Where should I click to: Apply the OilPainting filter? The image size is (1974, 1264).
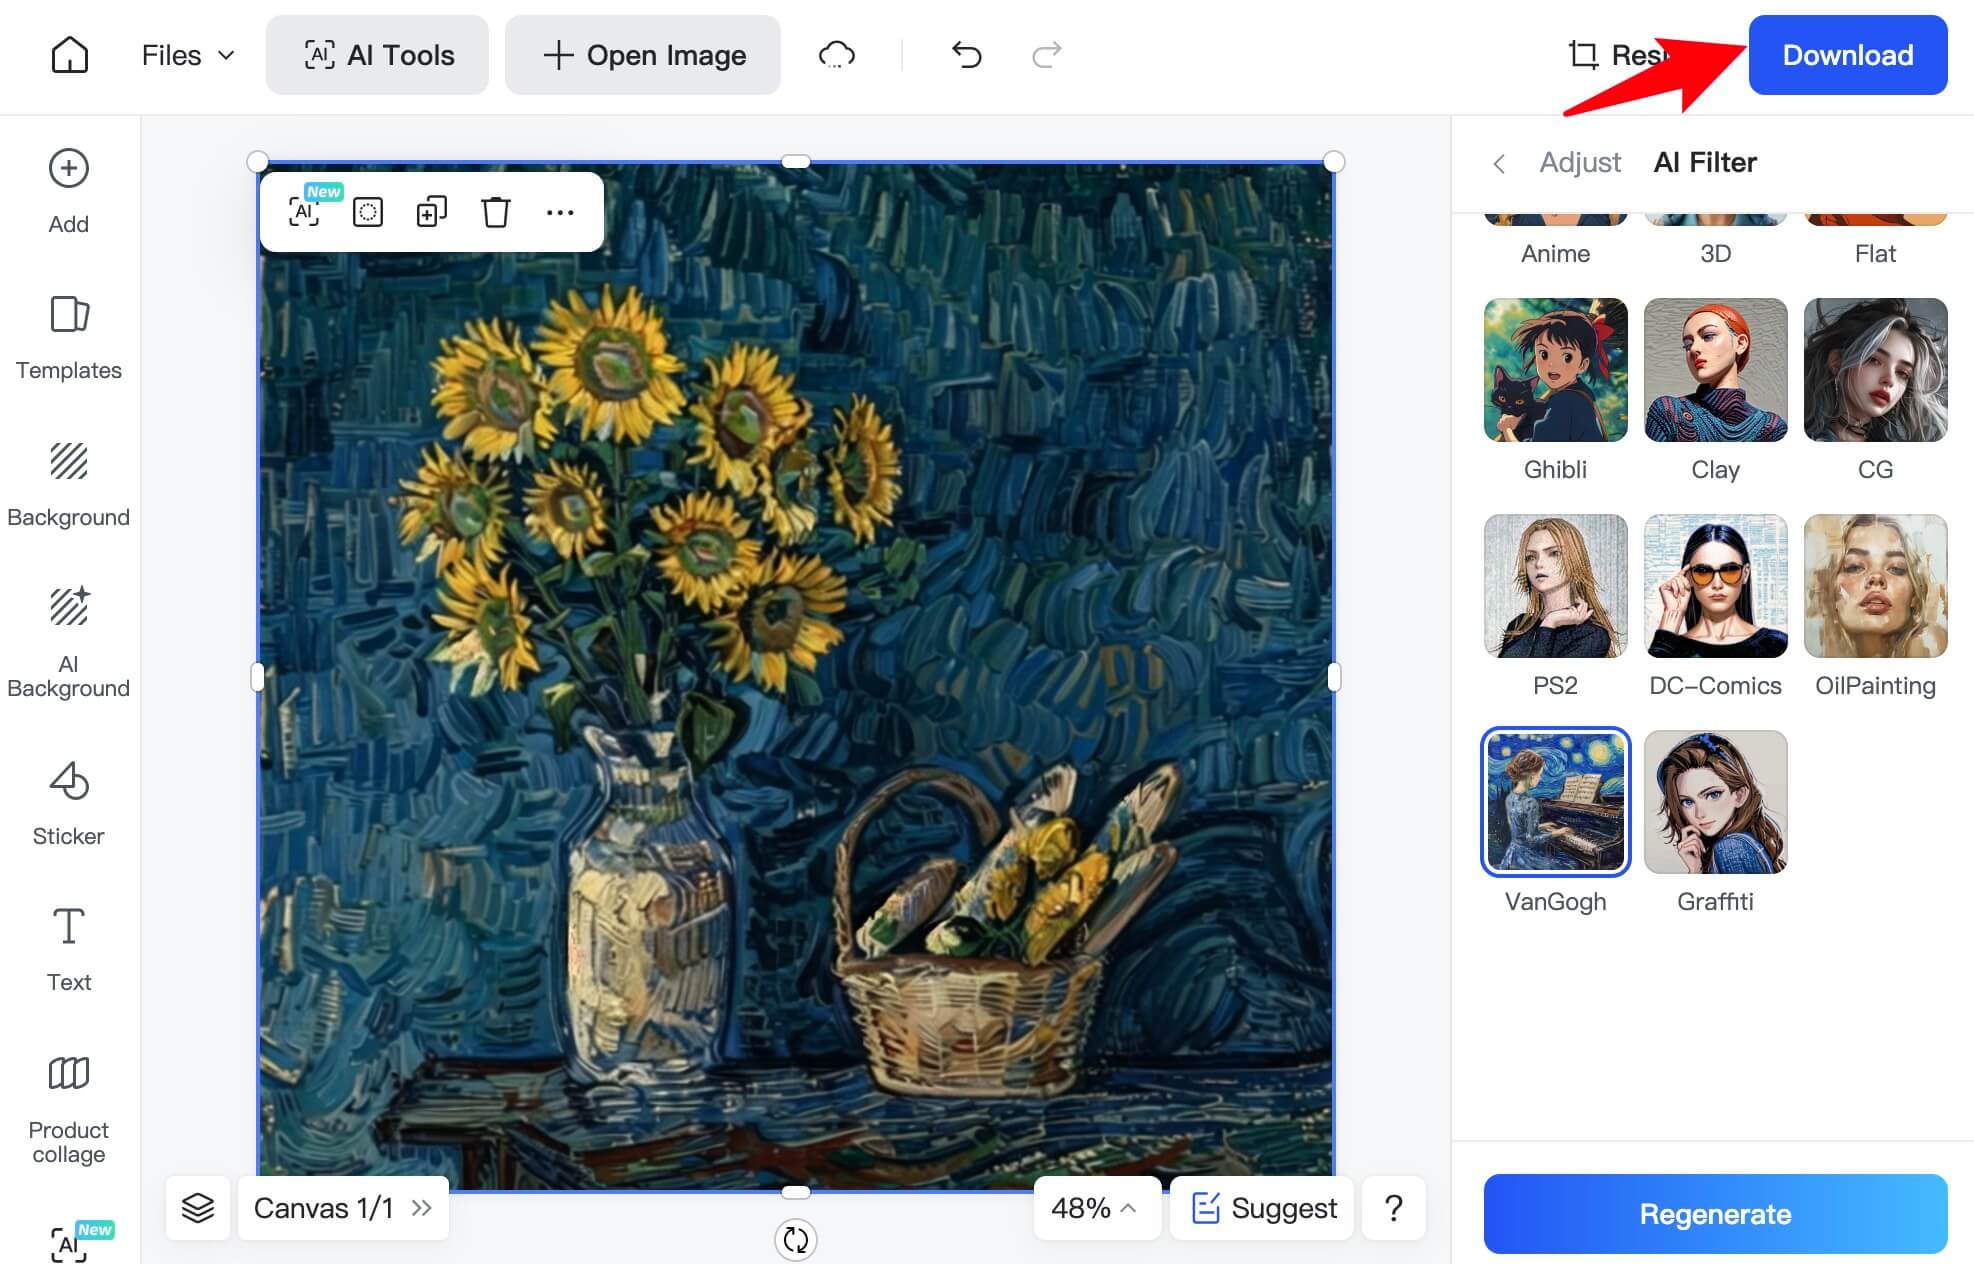coord(1875,586)
